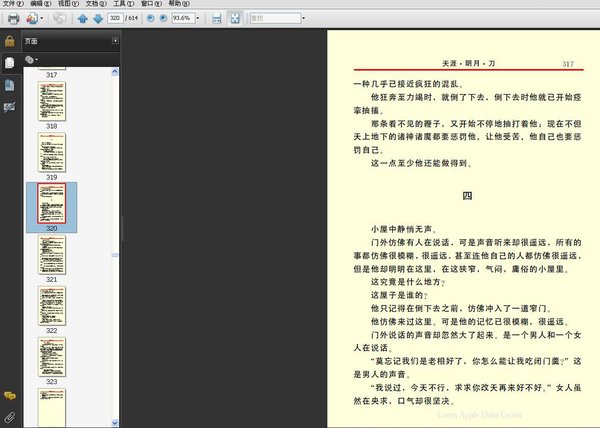The image size is (600, 428).
Task: Open the Attachments paperclip icon
Action: click(10, 417)
